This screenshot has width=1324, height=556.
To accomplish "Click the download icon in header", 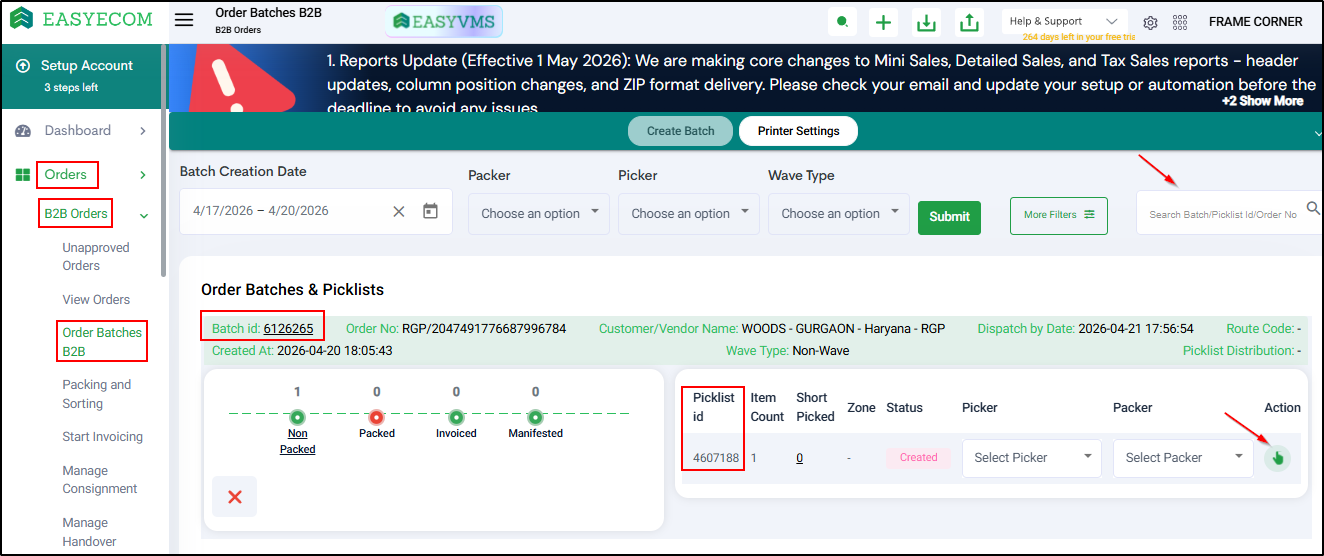I will (x=927, y=22).
